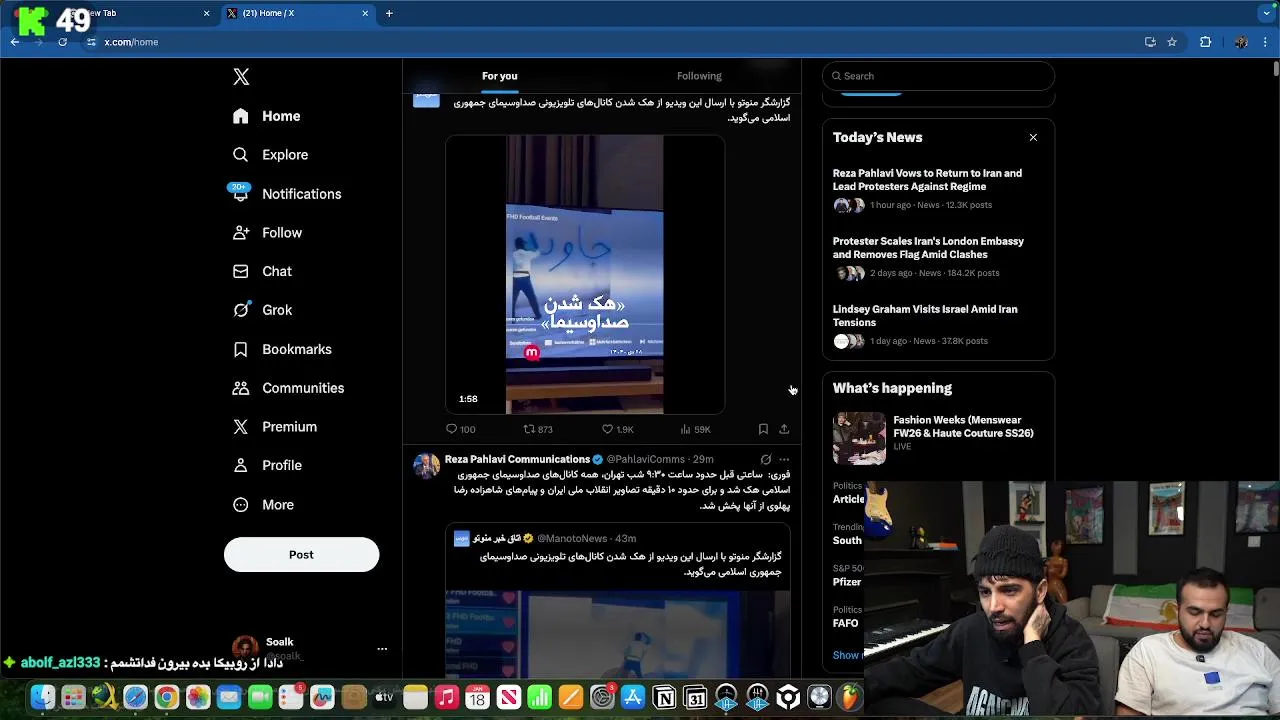This screenshot has height=720, width=1280.
Task: Switch to the For you tab
Action: click(x=500, y=76)
